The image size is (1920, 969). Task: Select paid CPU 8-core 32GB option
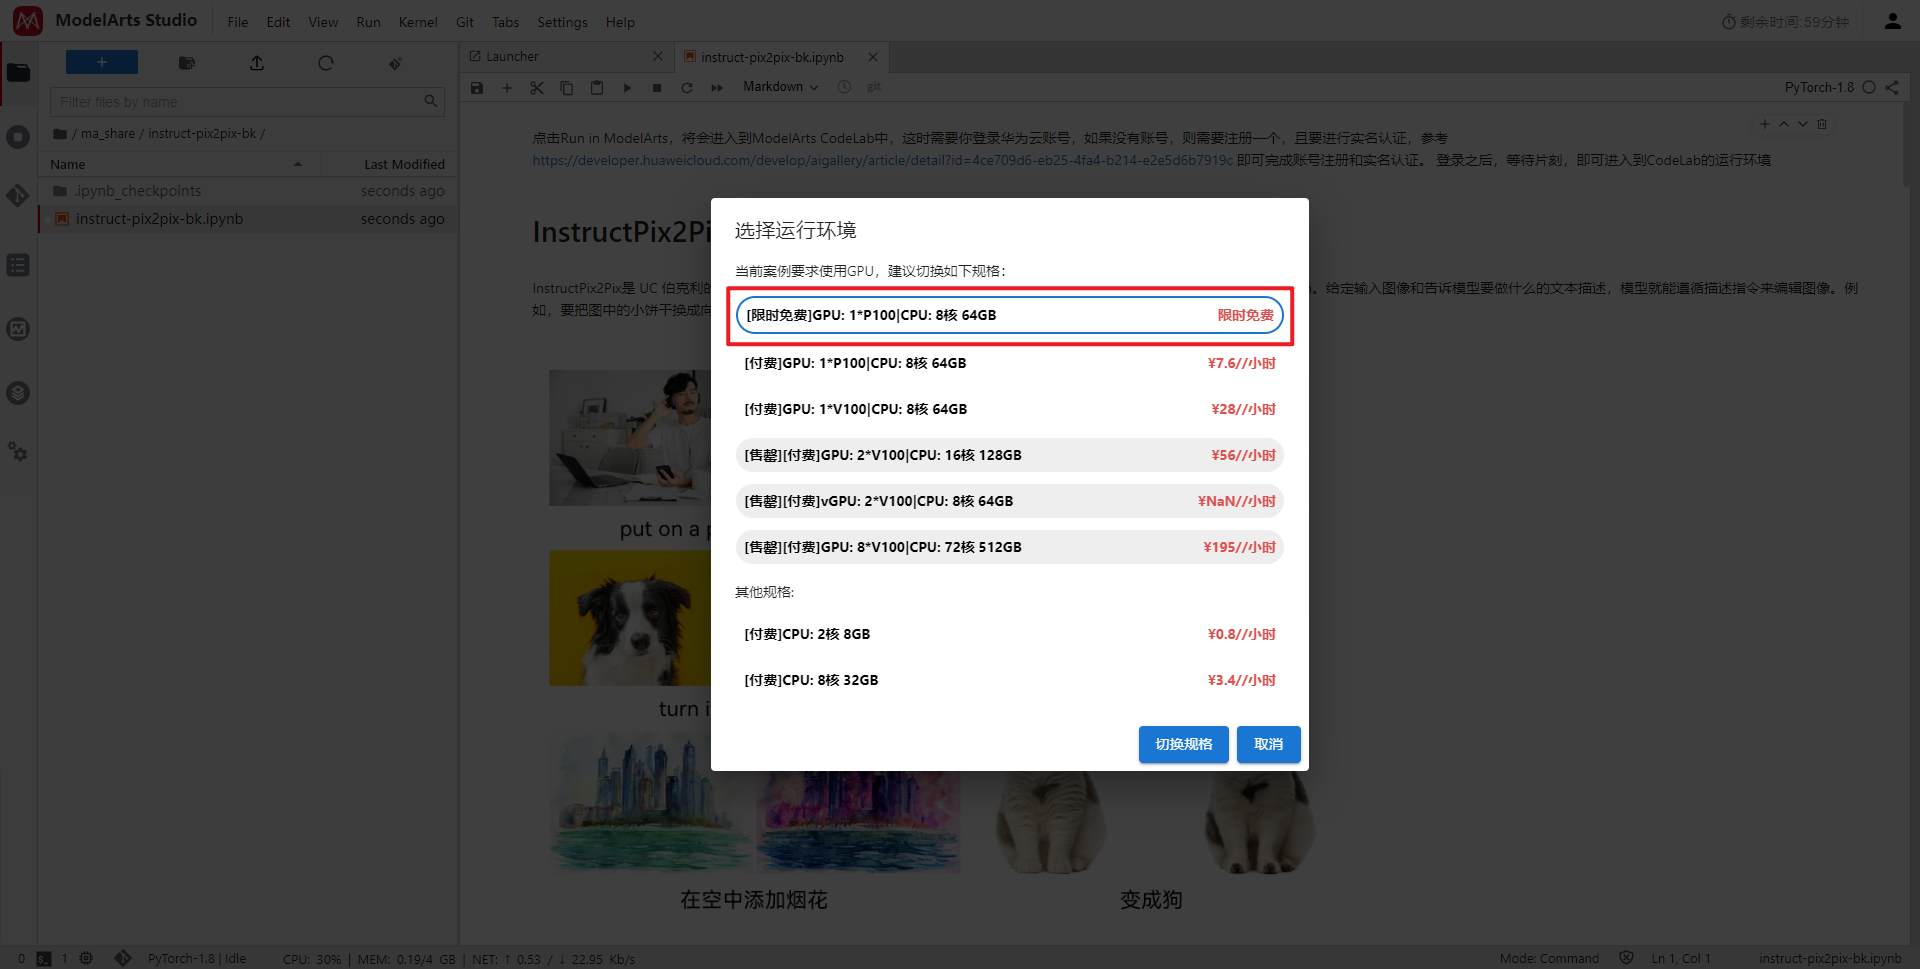pyautogui.click(x=1010, y=680)
